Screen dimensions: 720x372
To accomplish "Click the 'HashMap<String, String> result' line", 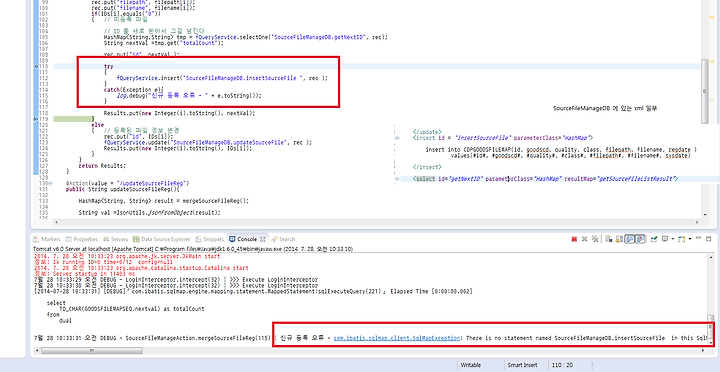I will 163,201.
